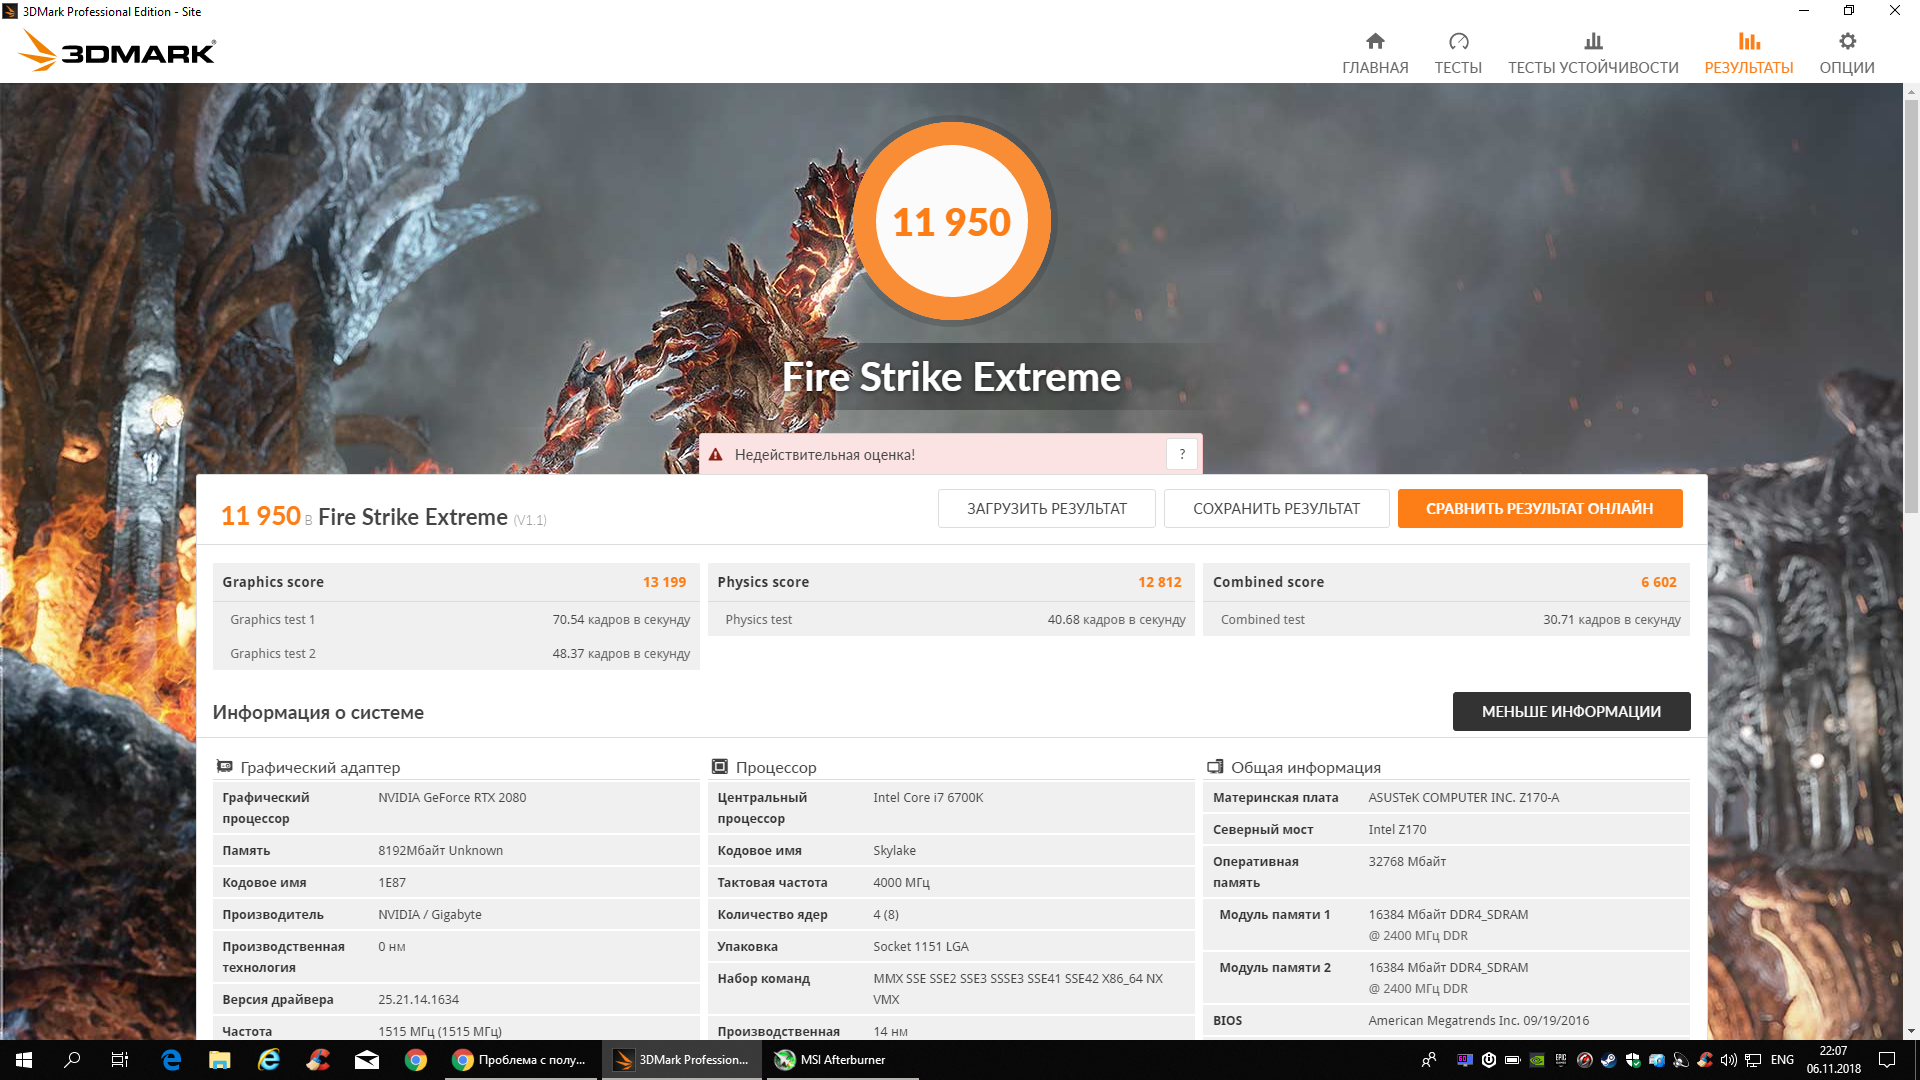Click the Graphics score header row
Screen dimensions: 1920x1080
tap(455, 582)
